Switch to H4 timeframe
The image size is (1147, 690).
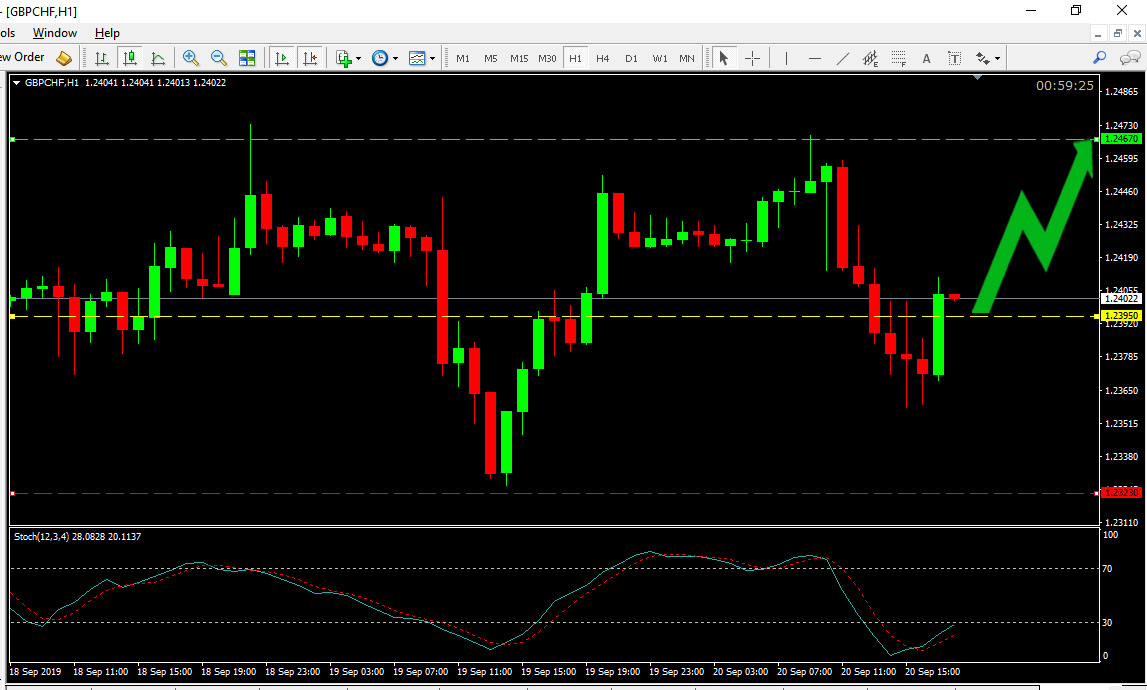(x=602, y=58)
